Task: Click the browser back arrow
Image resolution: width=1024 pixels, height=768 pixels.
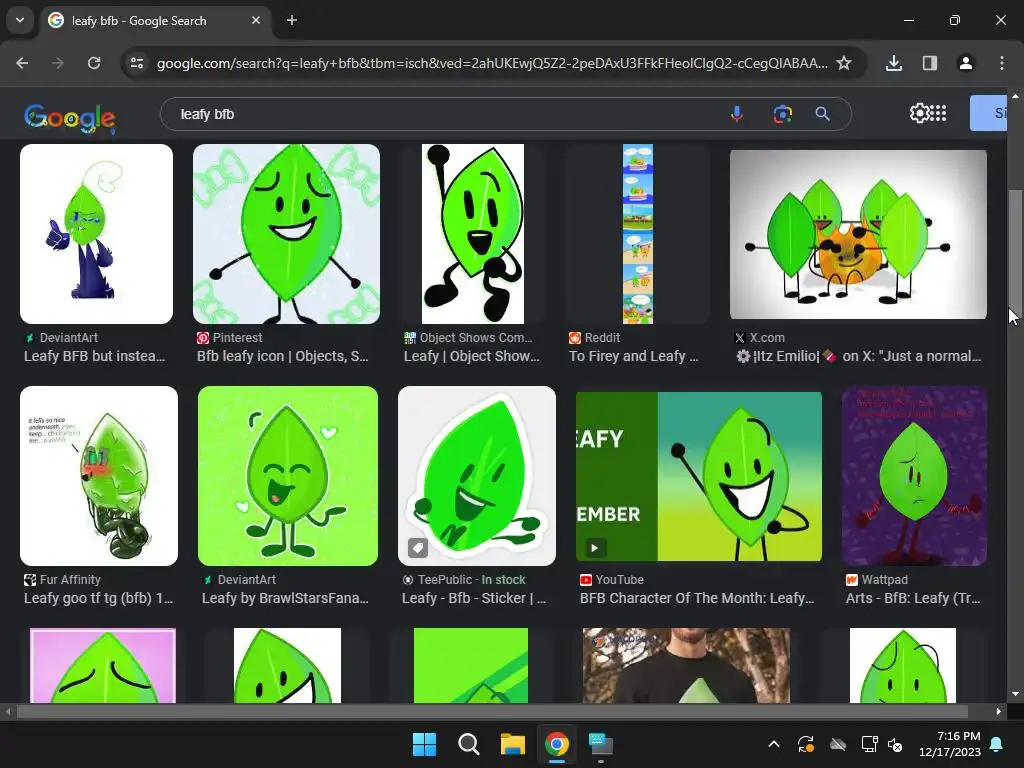Action: 22,63
